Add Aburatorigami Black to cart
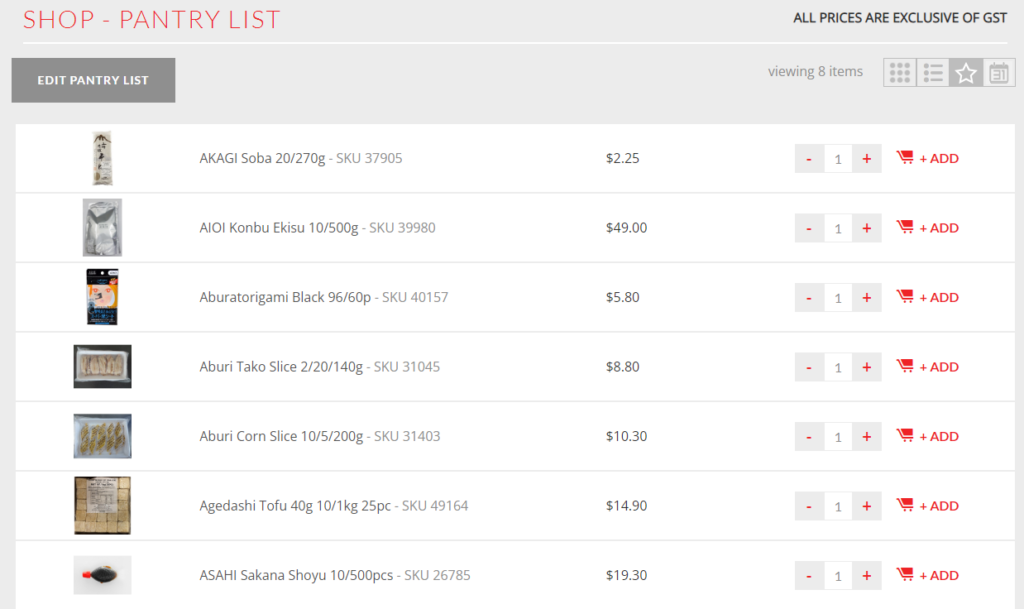This screenshot has width=1024, height=609. tap(927, 297)
